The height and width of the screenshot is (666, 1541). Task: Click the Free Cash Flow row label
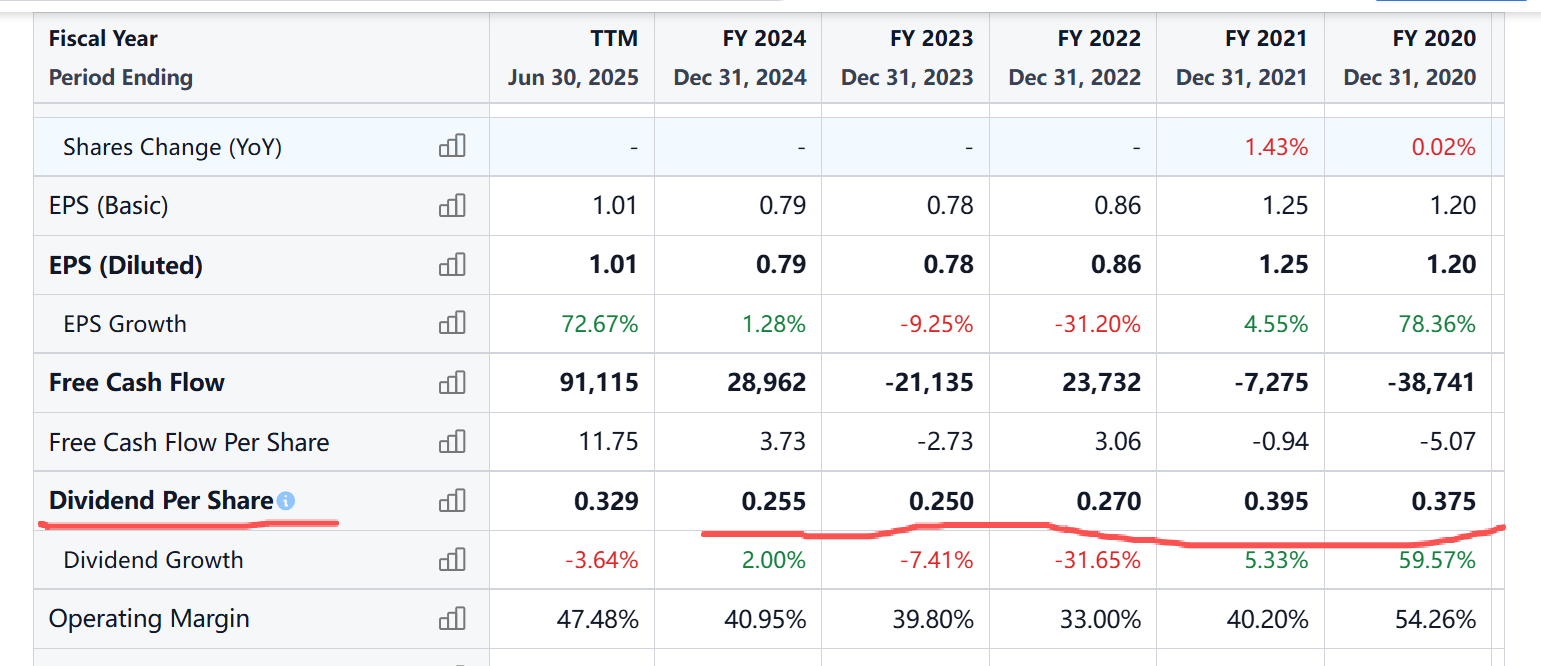(x=137, y=382)
